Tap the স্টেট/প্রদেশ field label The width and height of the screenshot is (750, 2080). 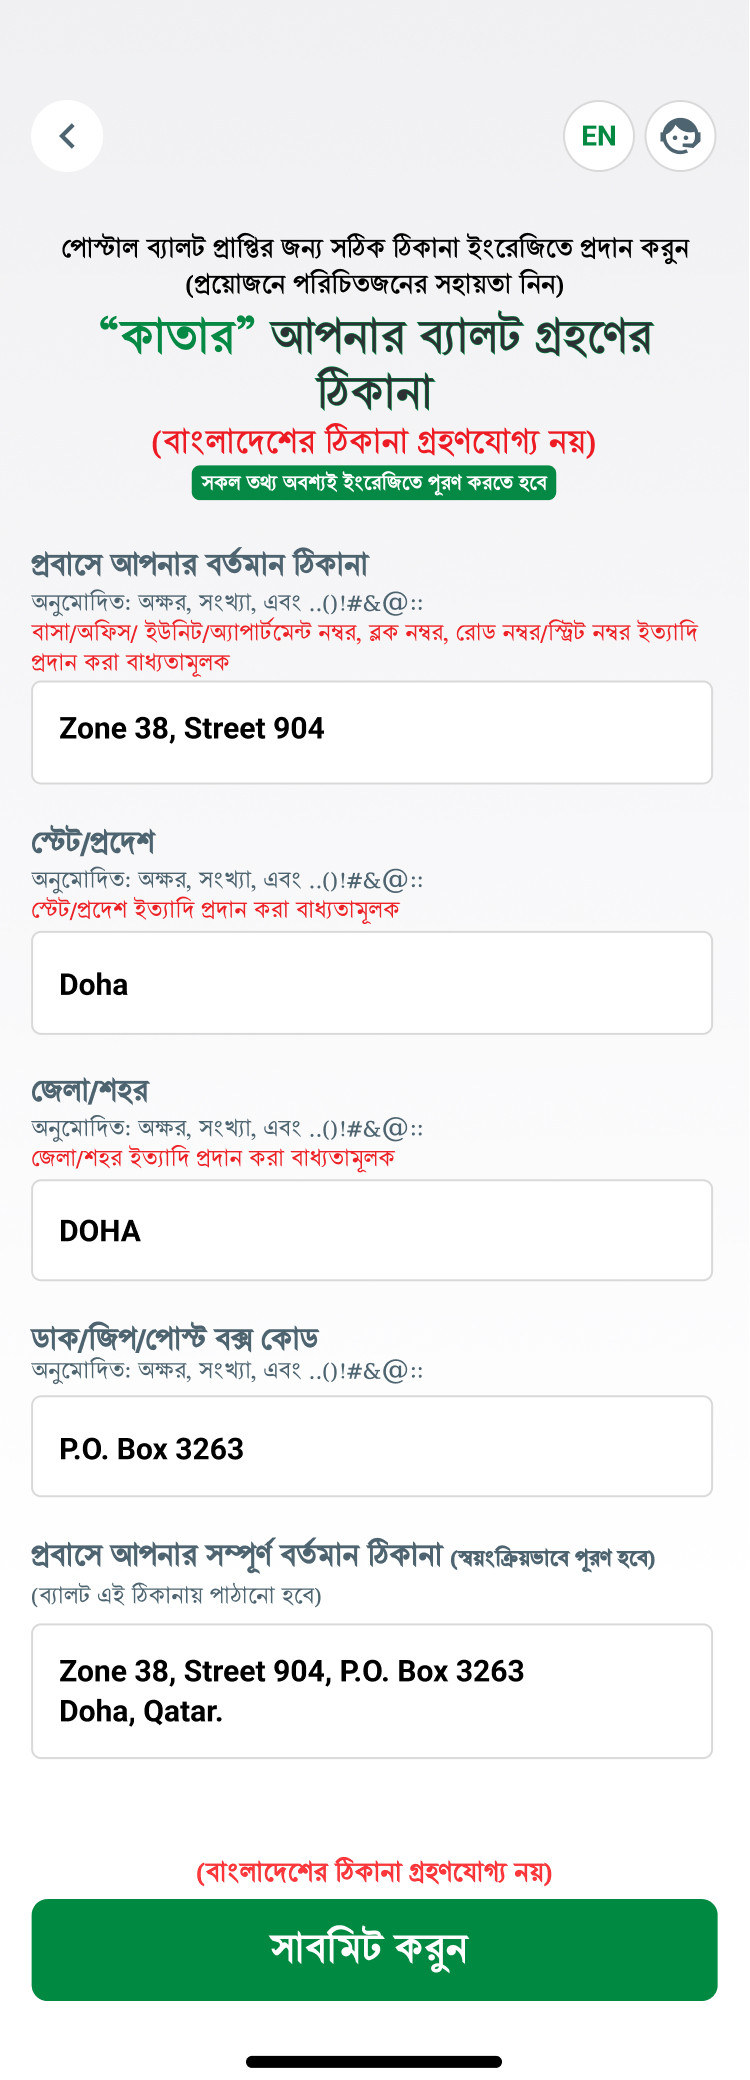[93, 842]
